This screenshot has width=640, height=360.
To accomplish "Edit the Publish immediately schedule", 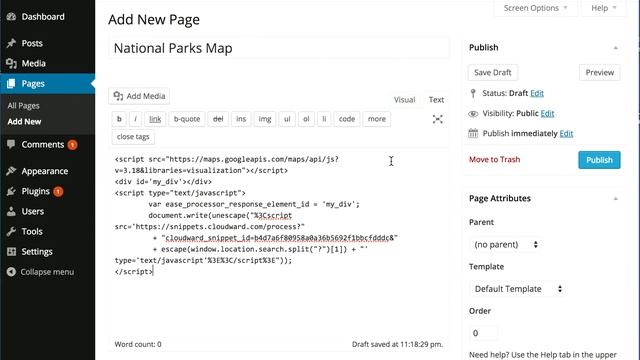I will [x=566, y=133].
